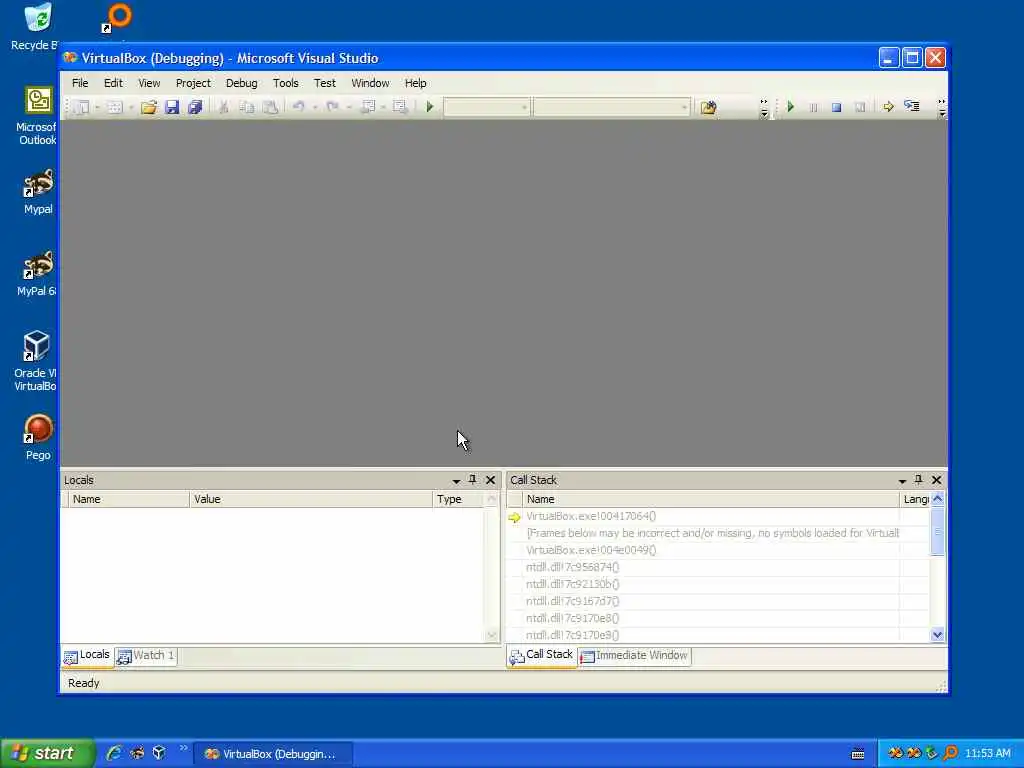Click the Cut scissors icon
Image resolution: width=1024 pixels, height=768 pixels.
[x=223, y=107]
